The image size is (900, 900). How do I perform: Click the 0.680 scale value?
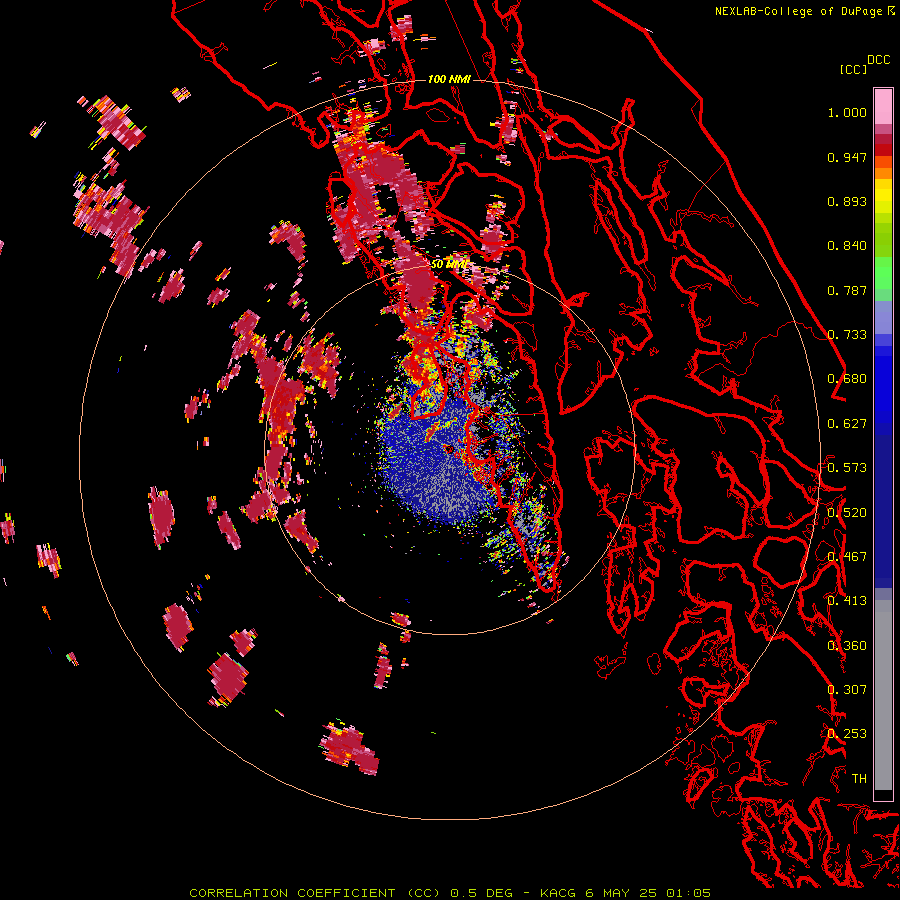pyautogui.click(x=847, y=379)
